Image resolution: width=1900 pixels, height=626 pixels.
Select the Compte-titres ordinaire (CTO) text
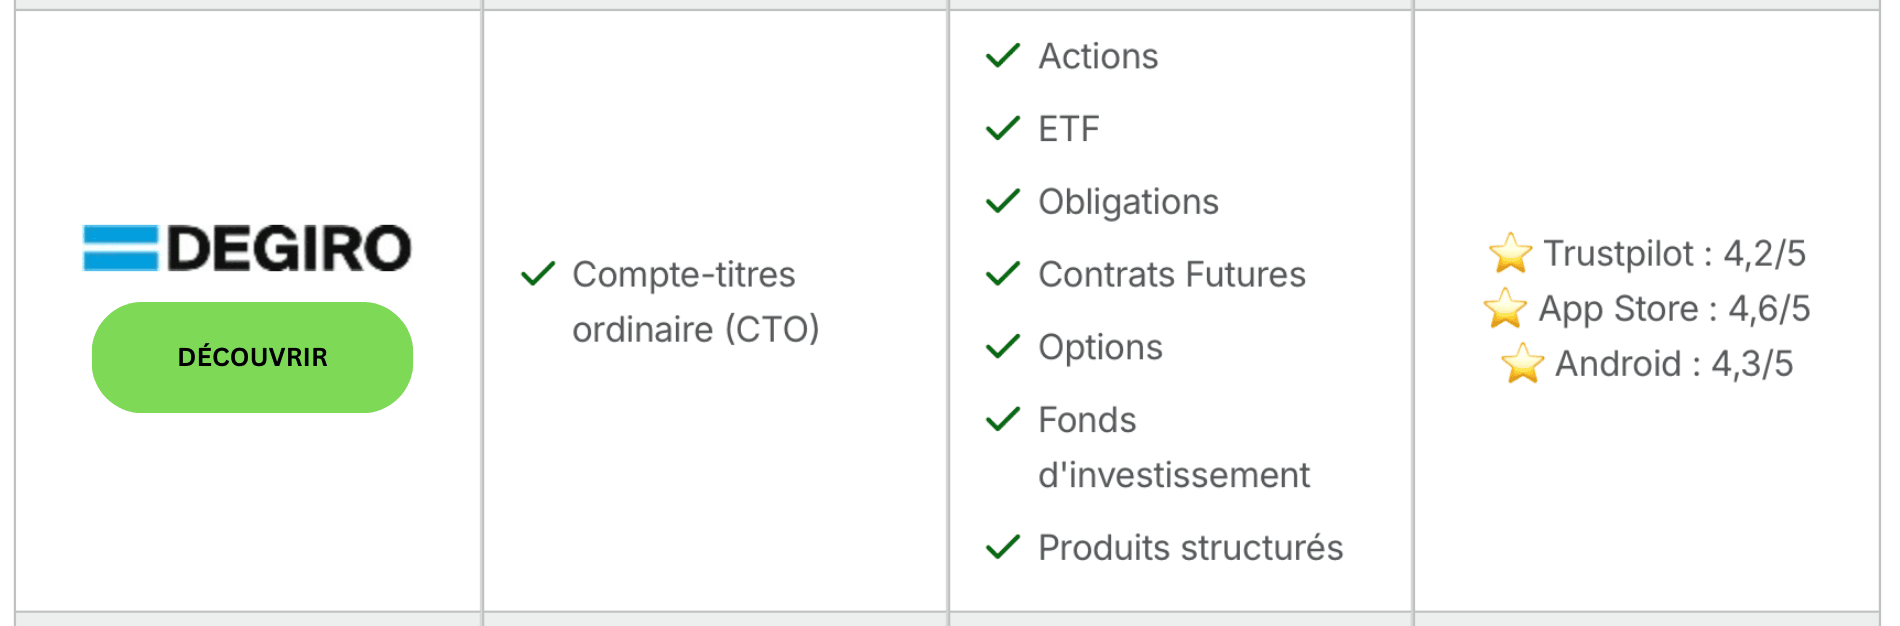tap(695, 302)
